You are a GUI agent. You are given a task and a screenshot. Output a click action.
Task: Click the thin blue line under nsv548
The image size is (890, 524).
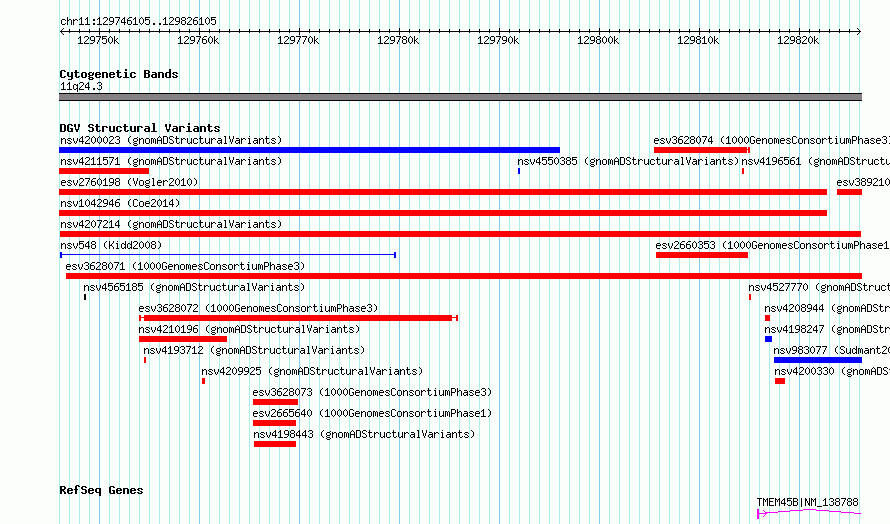(x=228, y=255)
